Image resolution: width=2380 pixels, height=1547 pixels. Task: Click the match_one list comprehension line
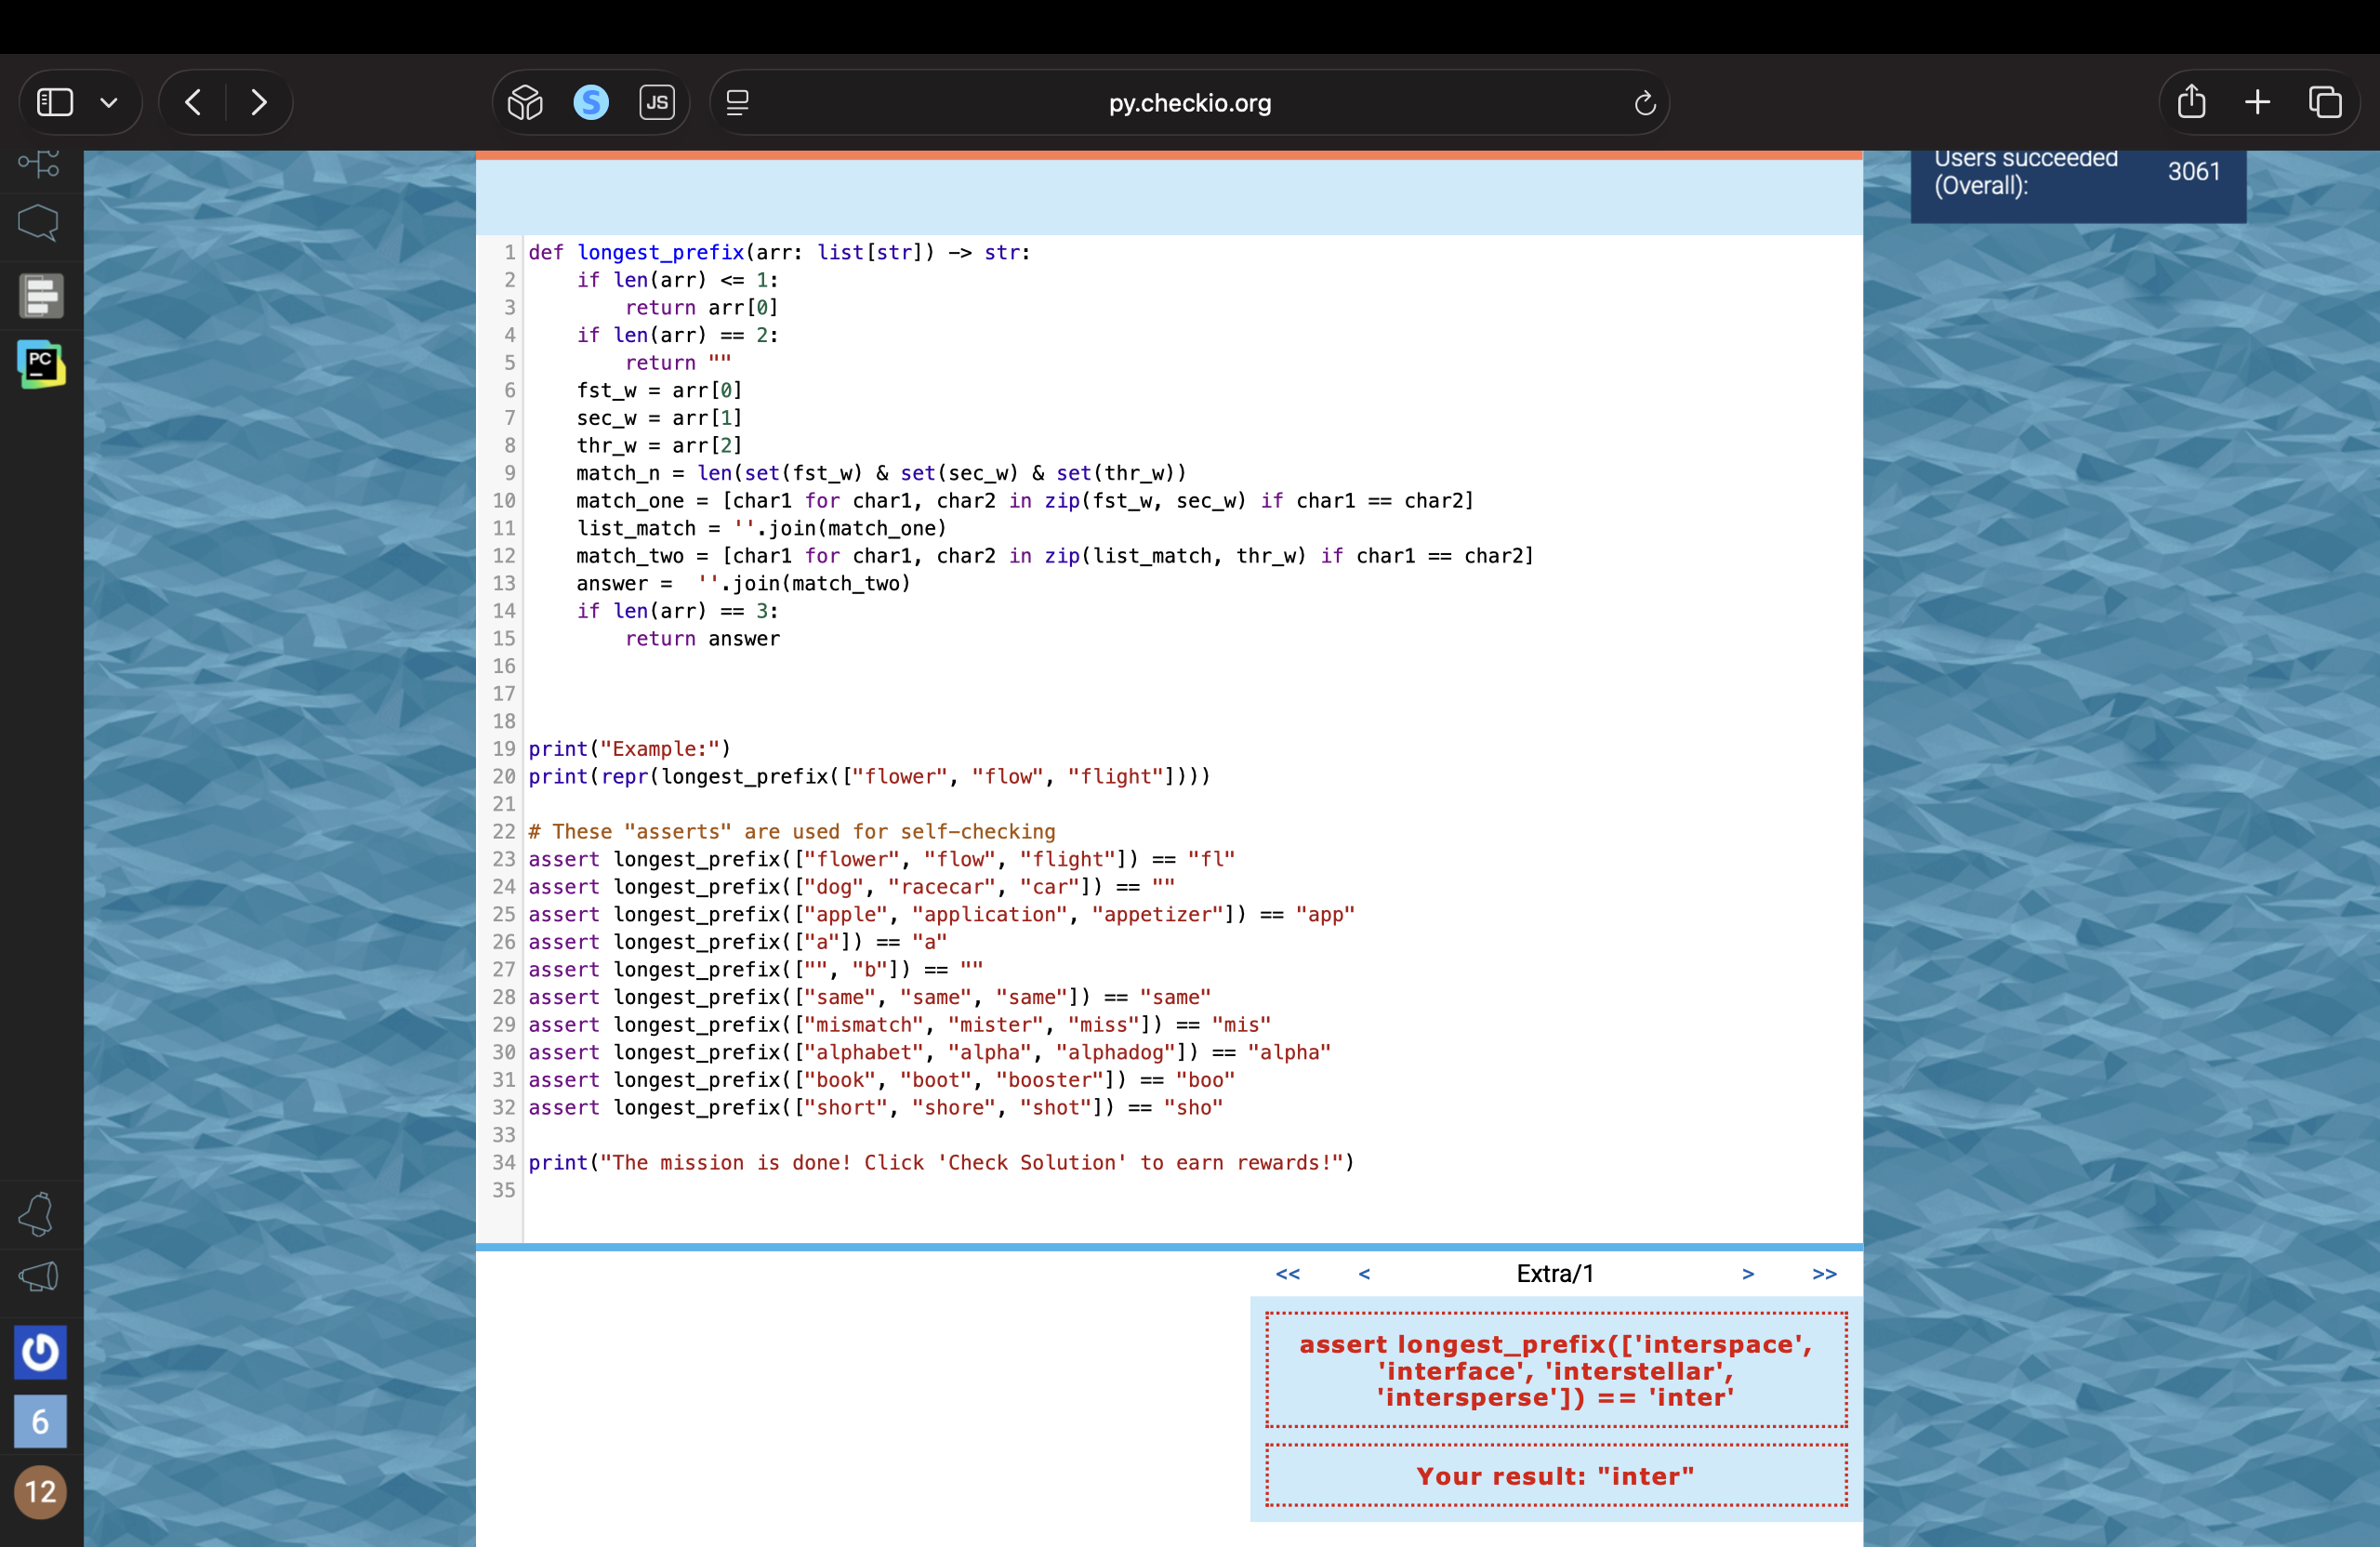click(x=1025, y=500)
